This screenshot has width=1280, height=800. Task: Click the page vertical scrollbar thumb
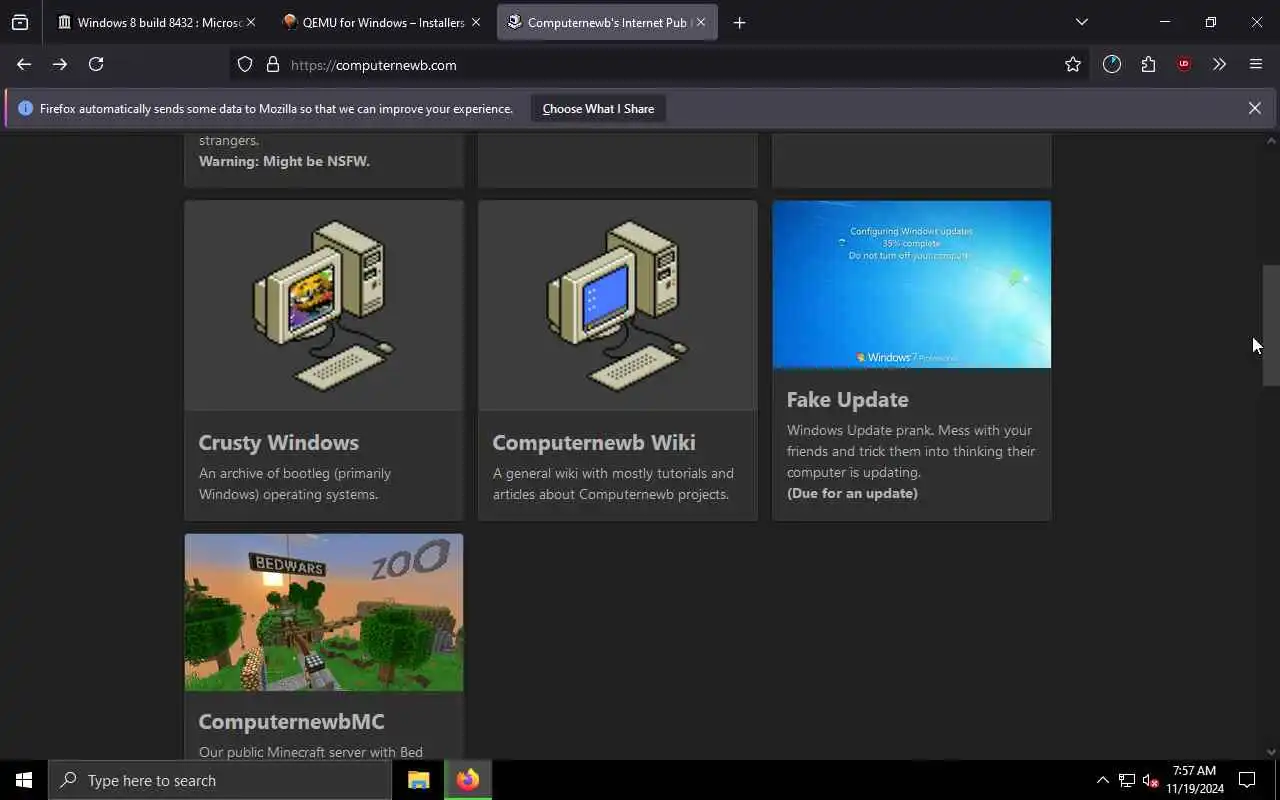(x=1271, y=325)
